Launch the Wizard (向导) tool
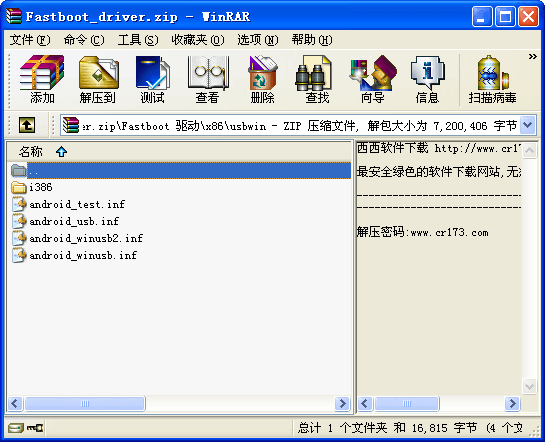 click(x=373, y=79)
